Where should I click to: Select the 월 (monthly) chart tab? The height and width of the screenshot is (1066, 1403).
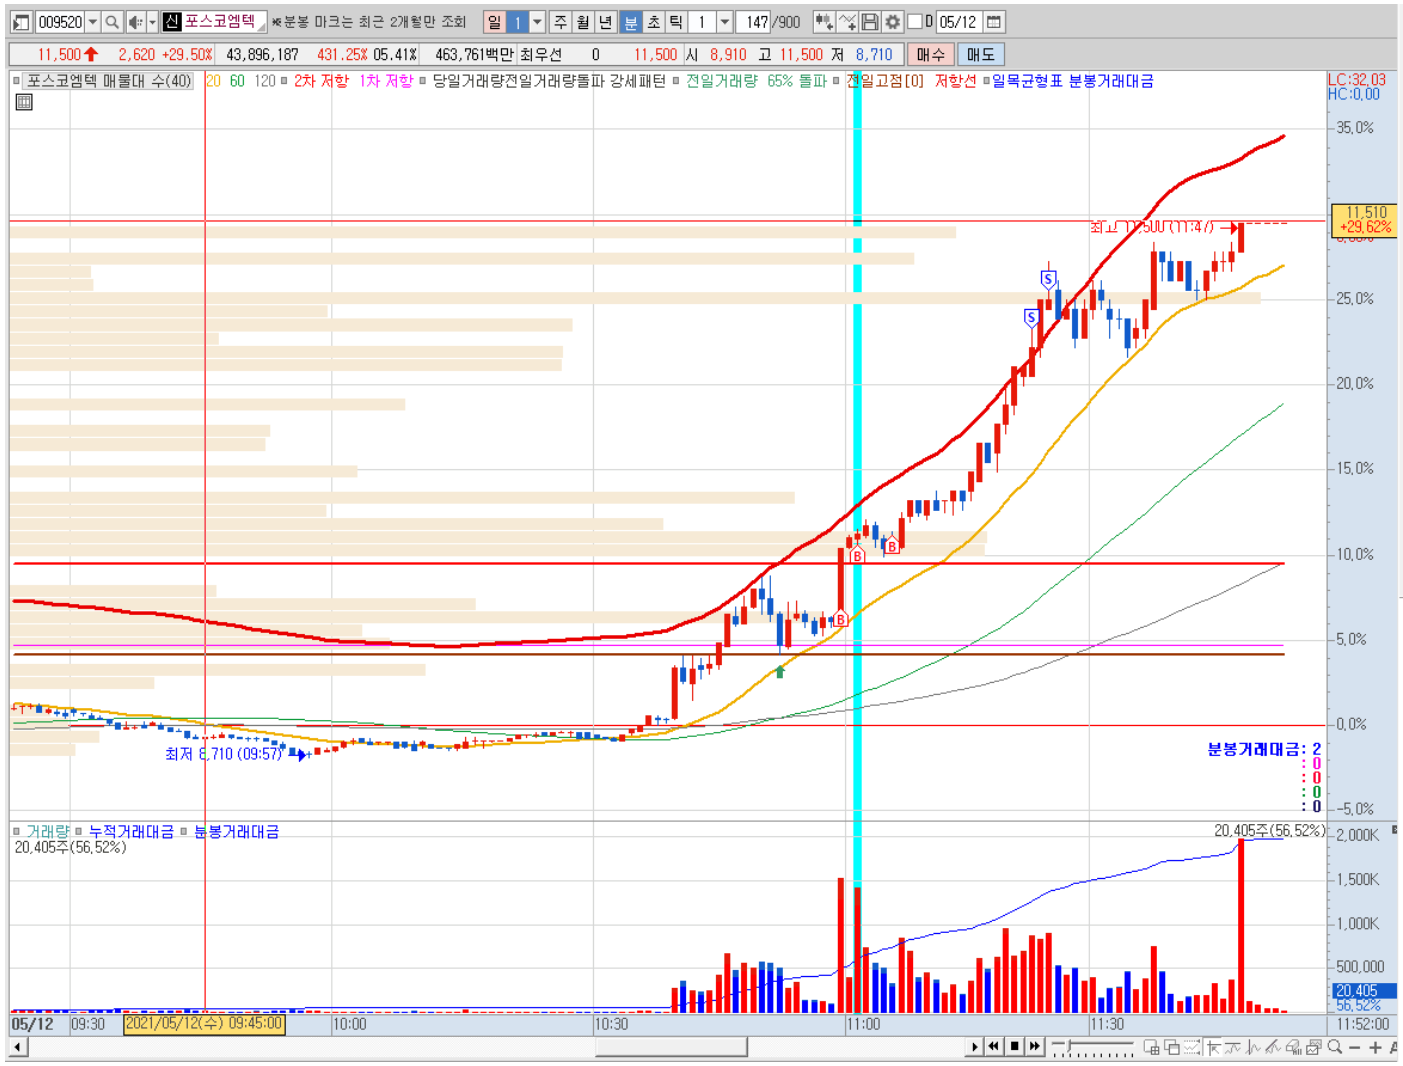pos(582,22)
